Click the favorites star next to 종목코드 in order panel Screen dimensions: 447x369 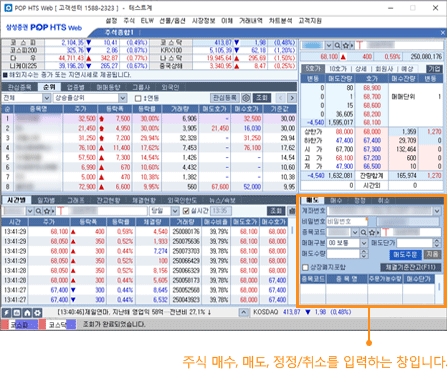point(372,232)
